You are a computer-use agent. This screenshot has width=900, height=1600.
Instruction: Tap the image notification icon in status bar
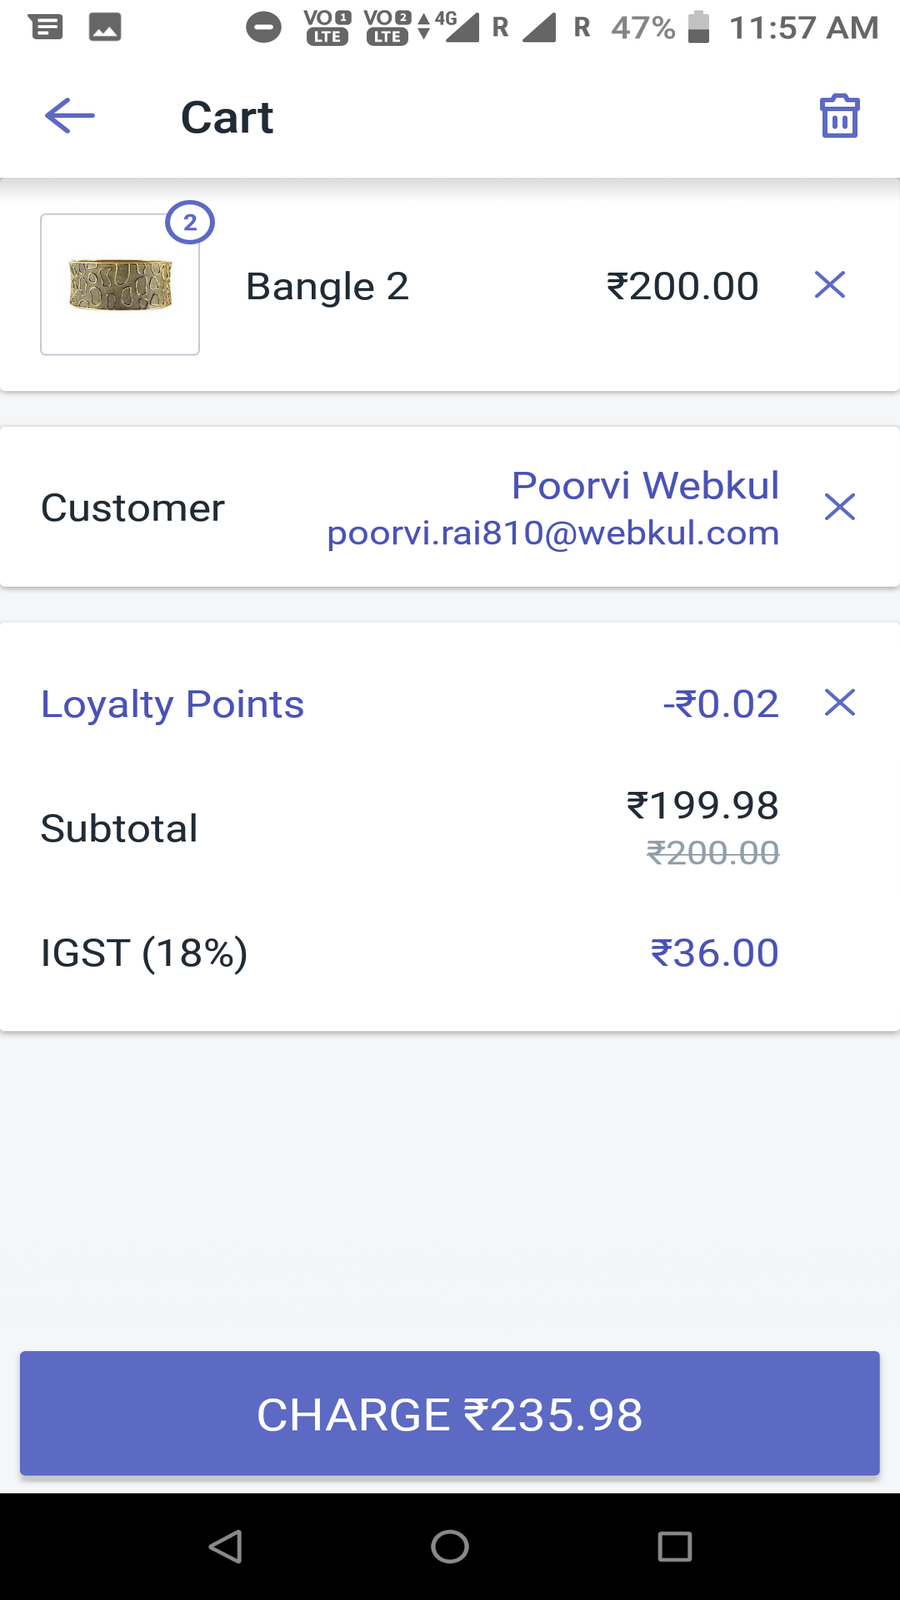105,27
